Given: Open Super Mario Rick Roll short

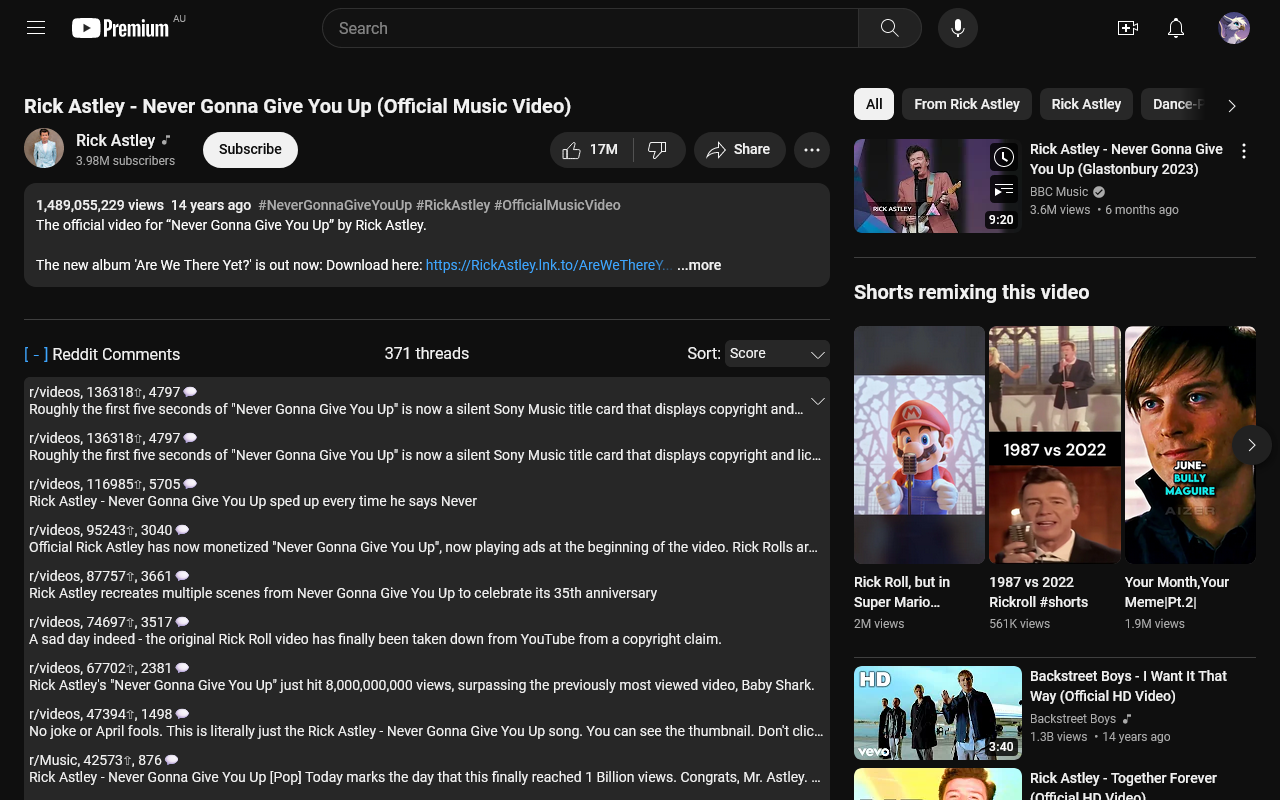Looking at the screenshot, I should point(920,445).
